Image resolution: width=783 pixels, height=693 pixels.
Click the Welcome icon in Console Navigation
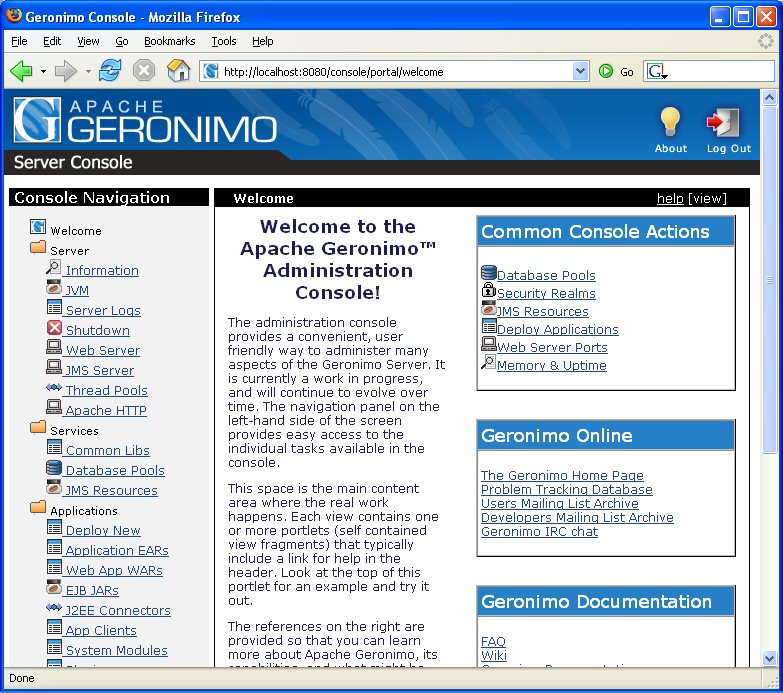pyautogui.click(x=37, y=227)
